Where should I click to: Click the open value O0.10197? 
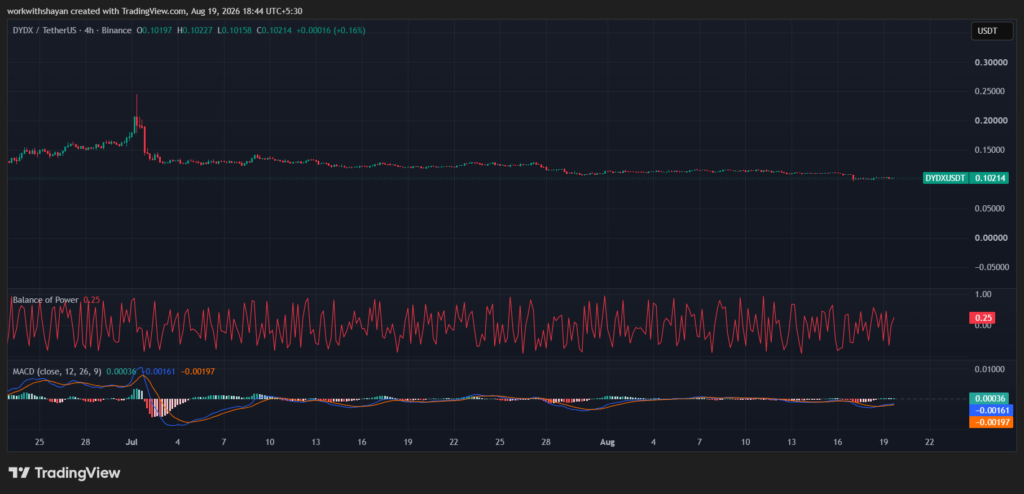point(154,30)
